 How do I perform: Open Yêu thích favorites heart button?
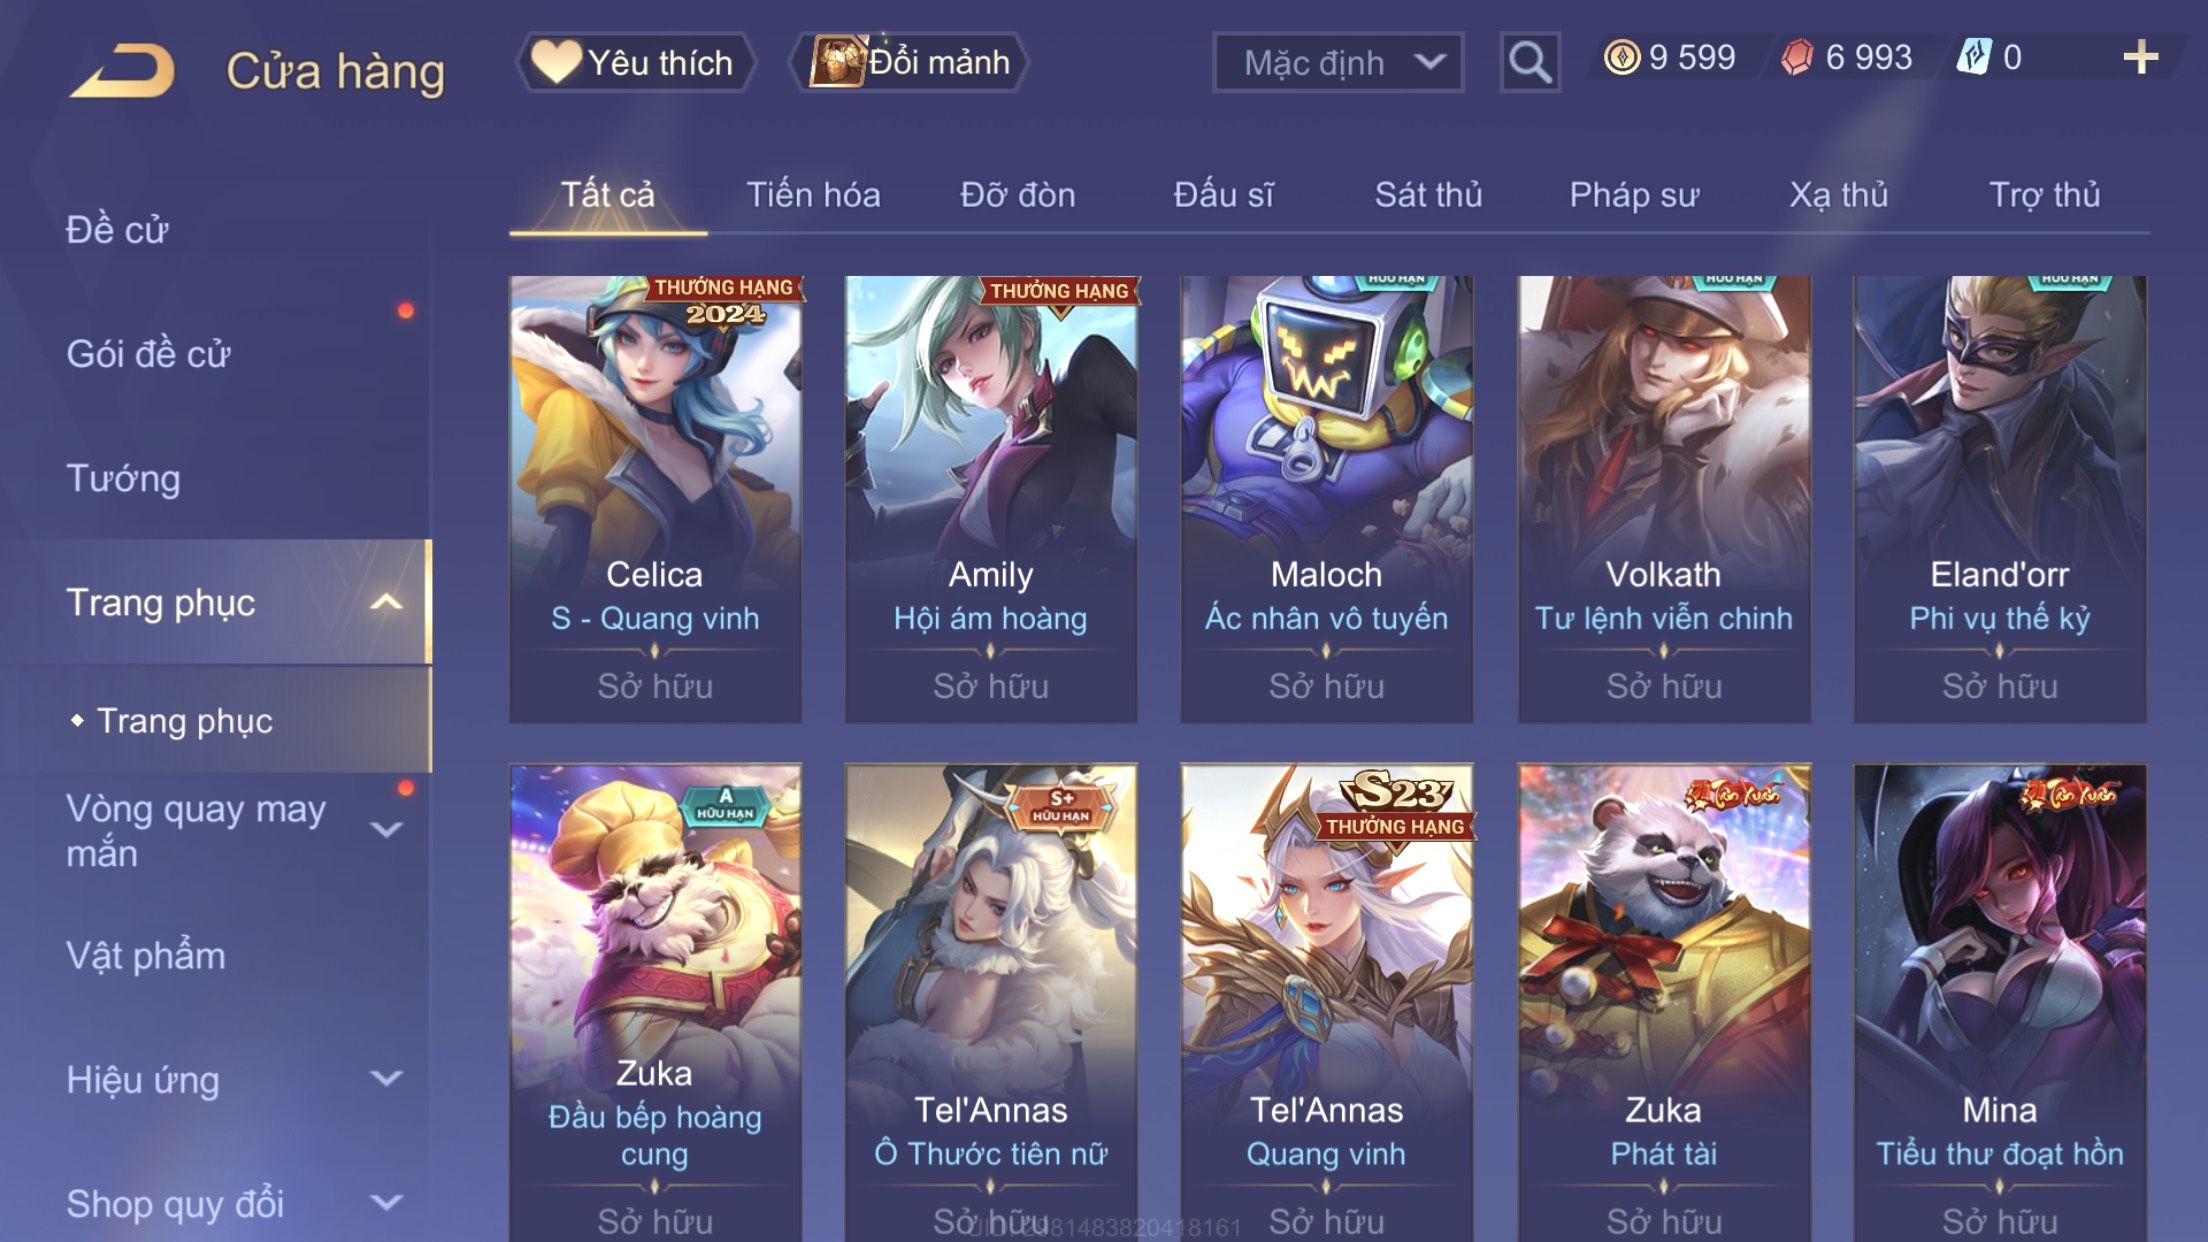pyautogui.click(x=636, y=62)
